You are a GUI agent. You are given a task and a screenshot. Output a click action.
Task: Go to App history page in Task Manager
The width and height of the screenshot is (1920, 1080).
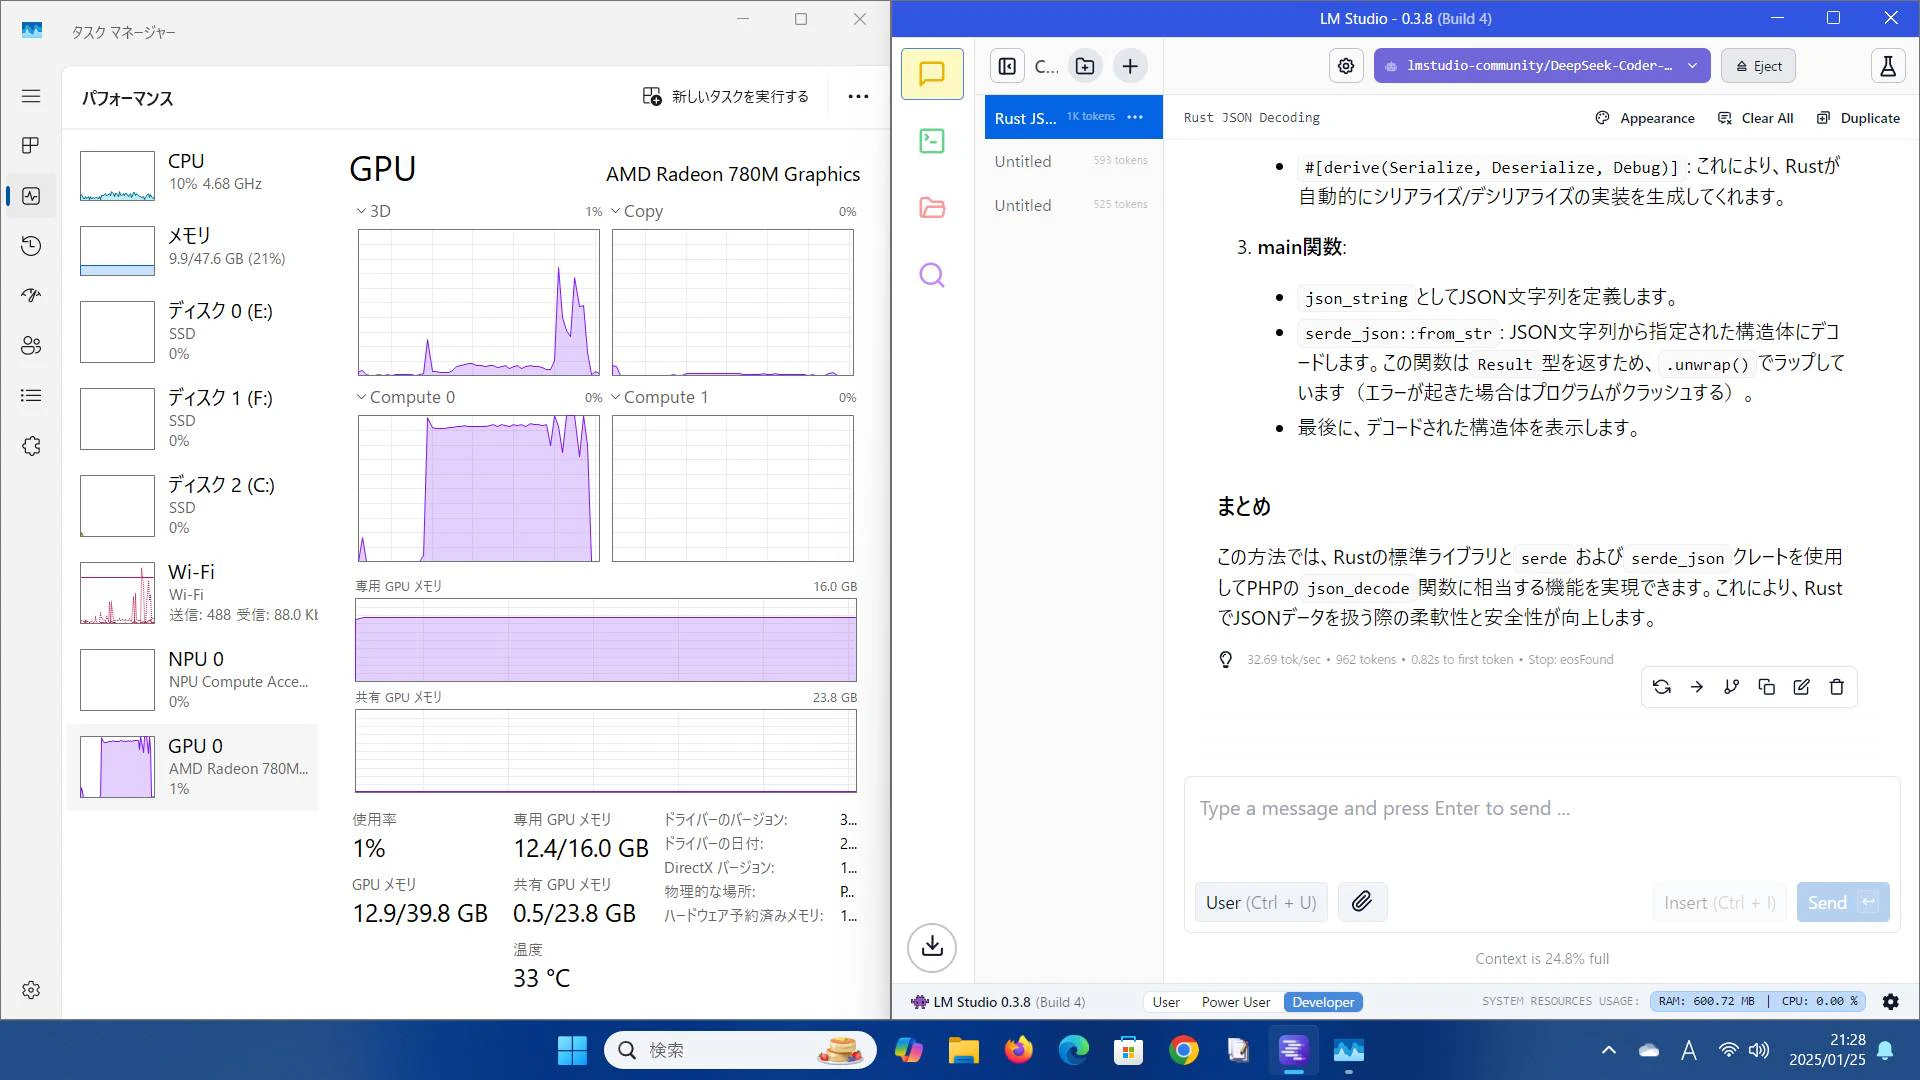31,246
